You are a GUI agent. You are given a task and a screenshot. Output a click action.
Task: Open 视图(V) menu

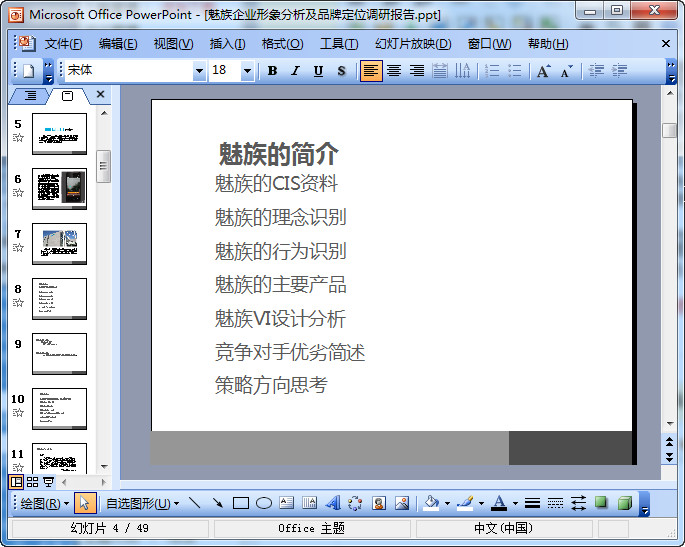[x=173, y=44]
